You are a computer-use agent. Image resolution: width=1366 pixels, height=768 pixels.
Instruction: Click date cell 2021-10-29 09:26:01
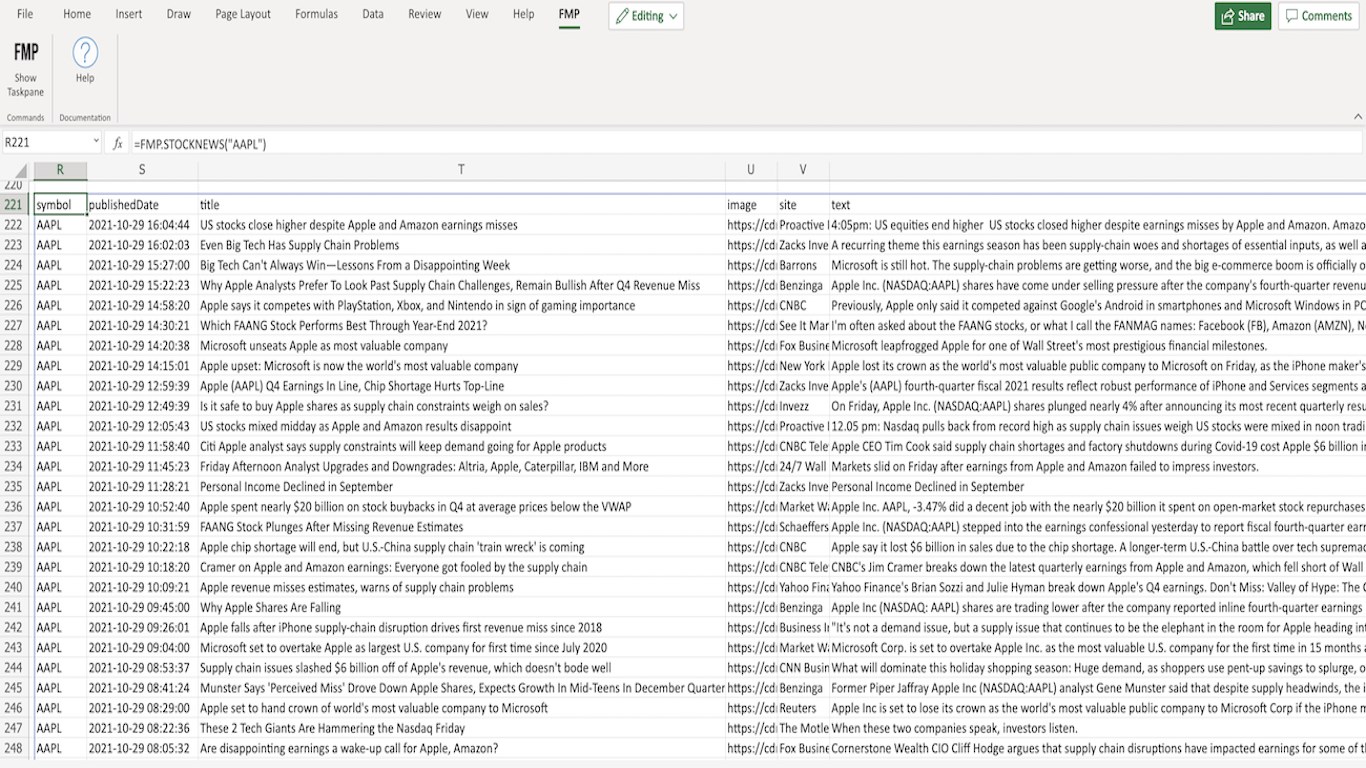click(x=142, y=627)
